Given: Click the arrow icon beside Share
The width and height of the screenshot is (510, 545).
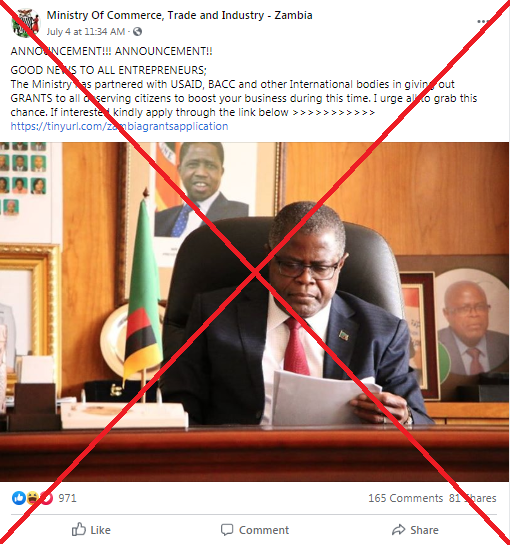Looking at the screenshot, I should 398,529.
